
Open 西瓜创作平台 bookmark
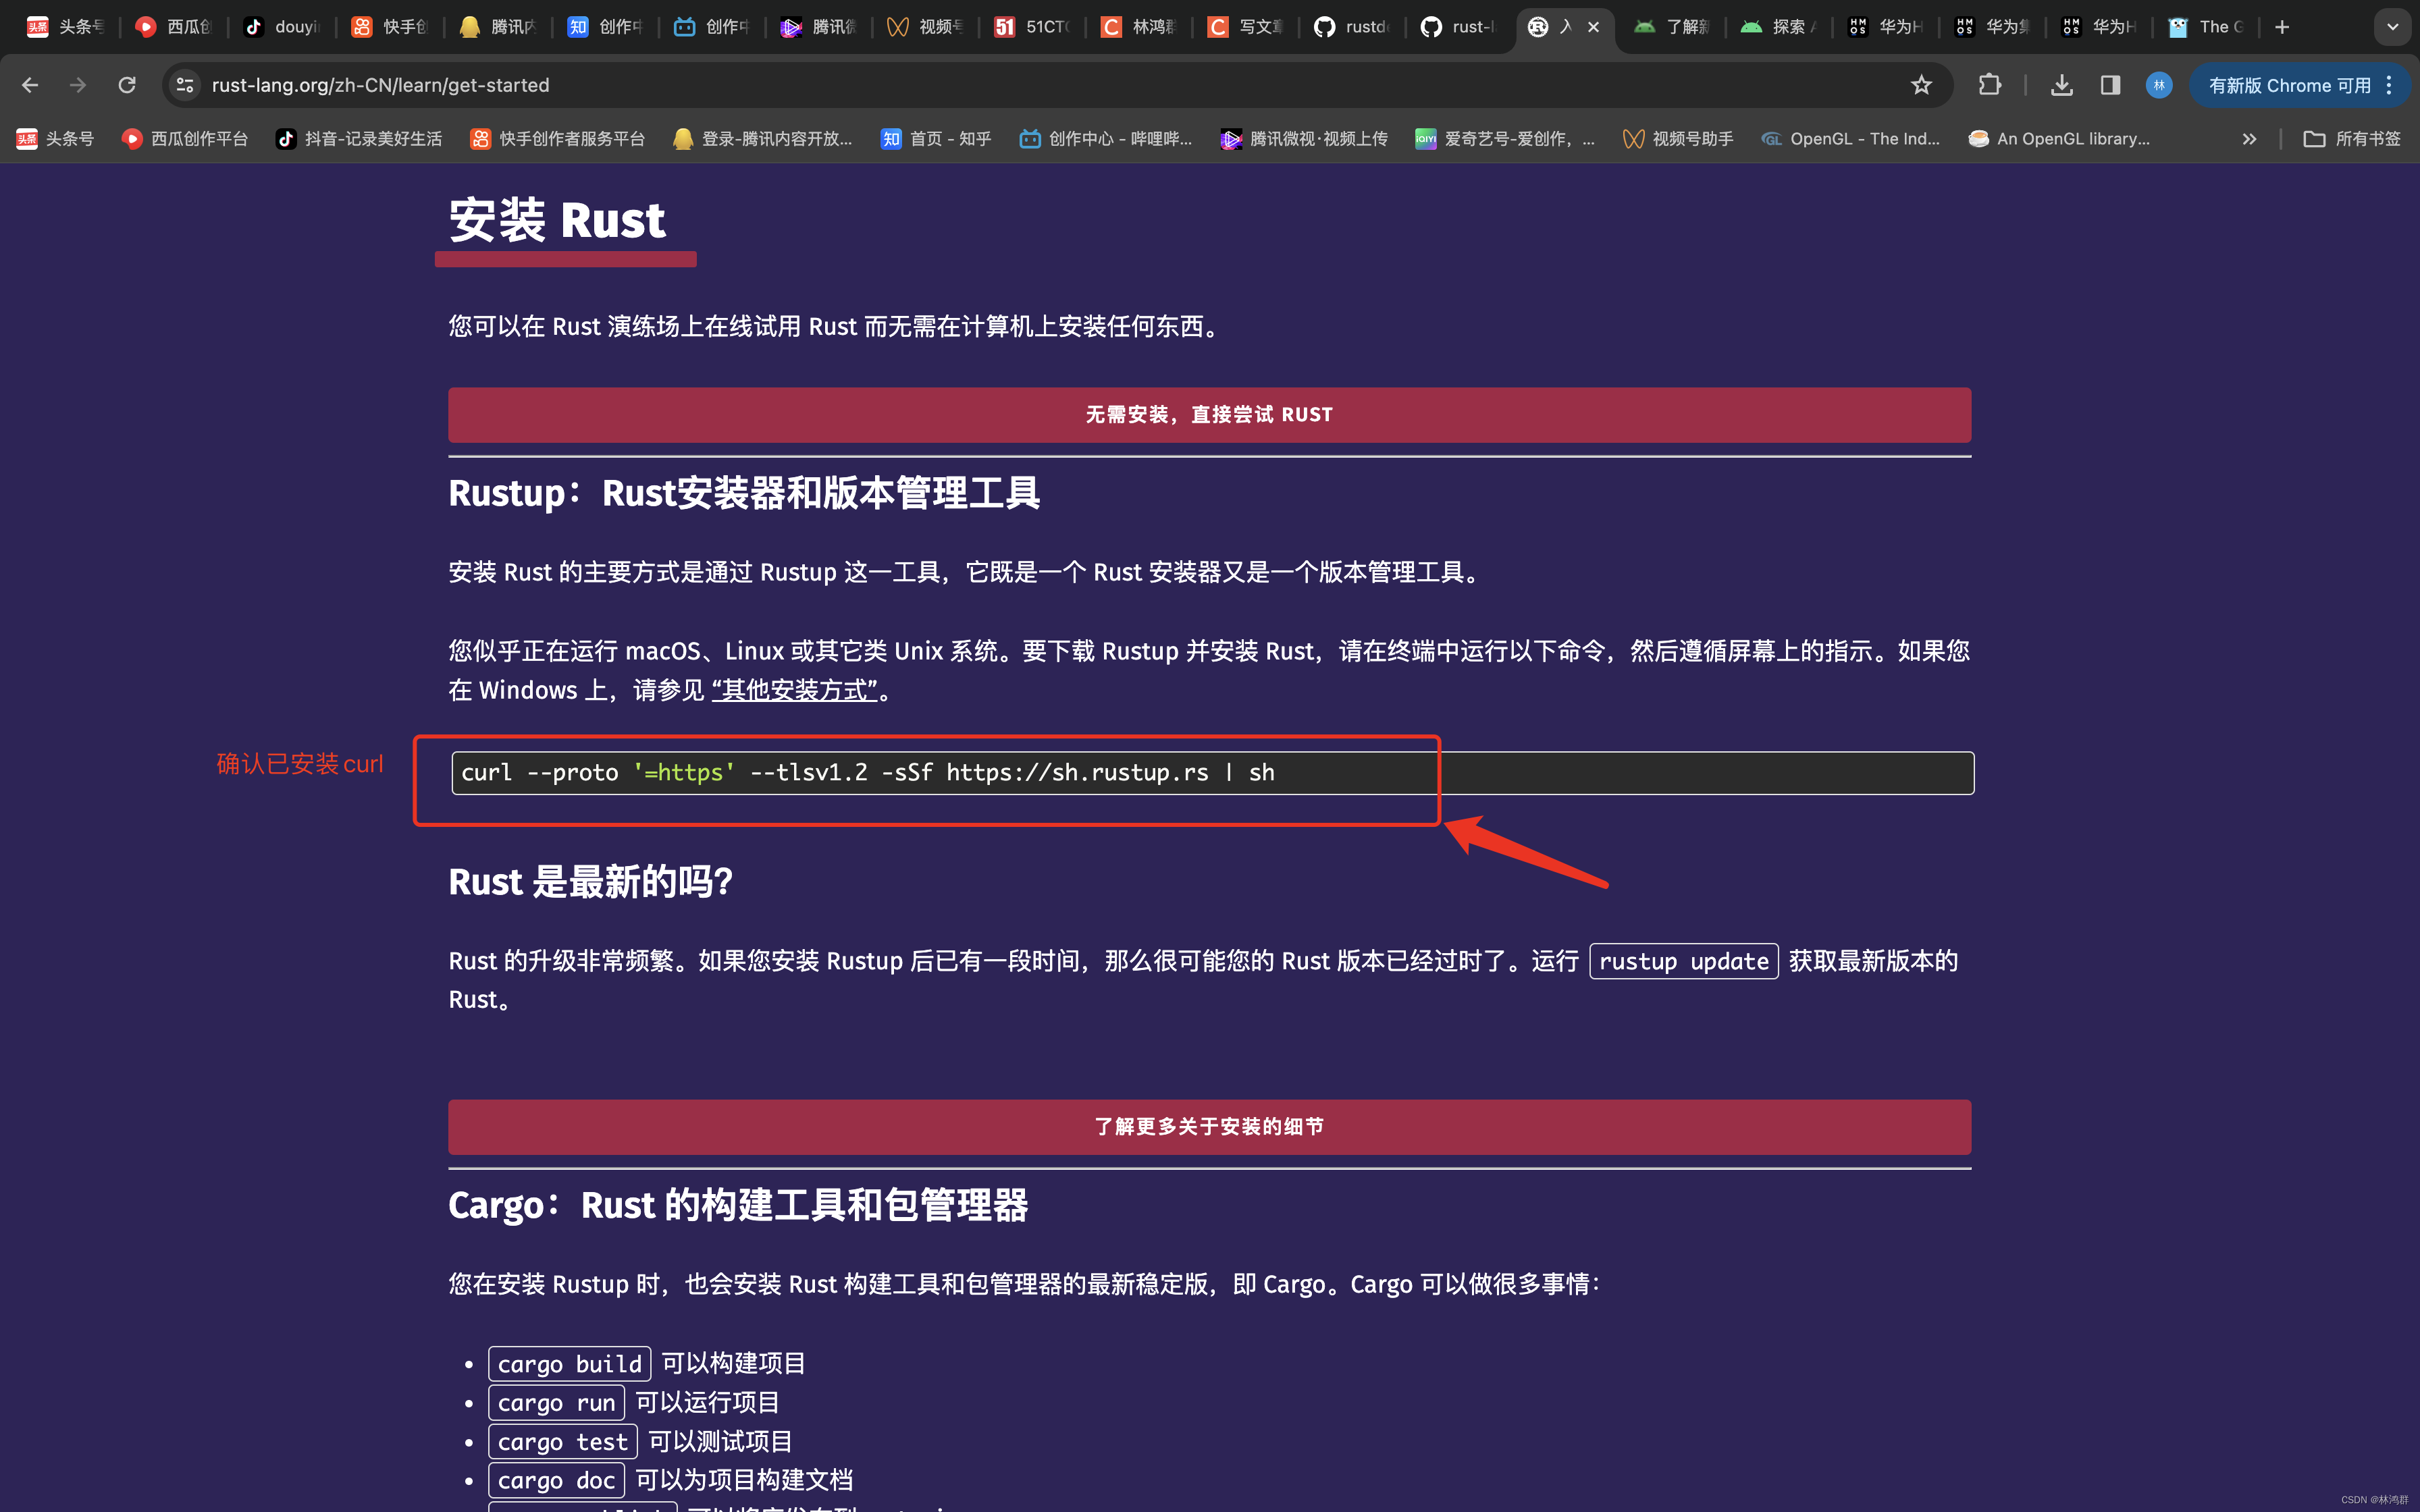[x=184, y=139]
